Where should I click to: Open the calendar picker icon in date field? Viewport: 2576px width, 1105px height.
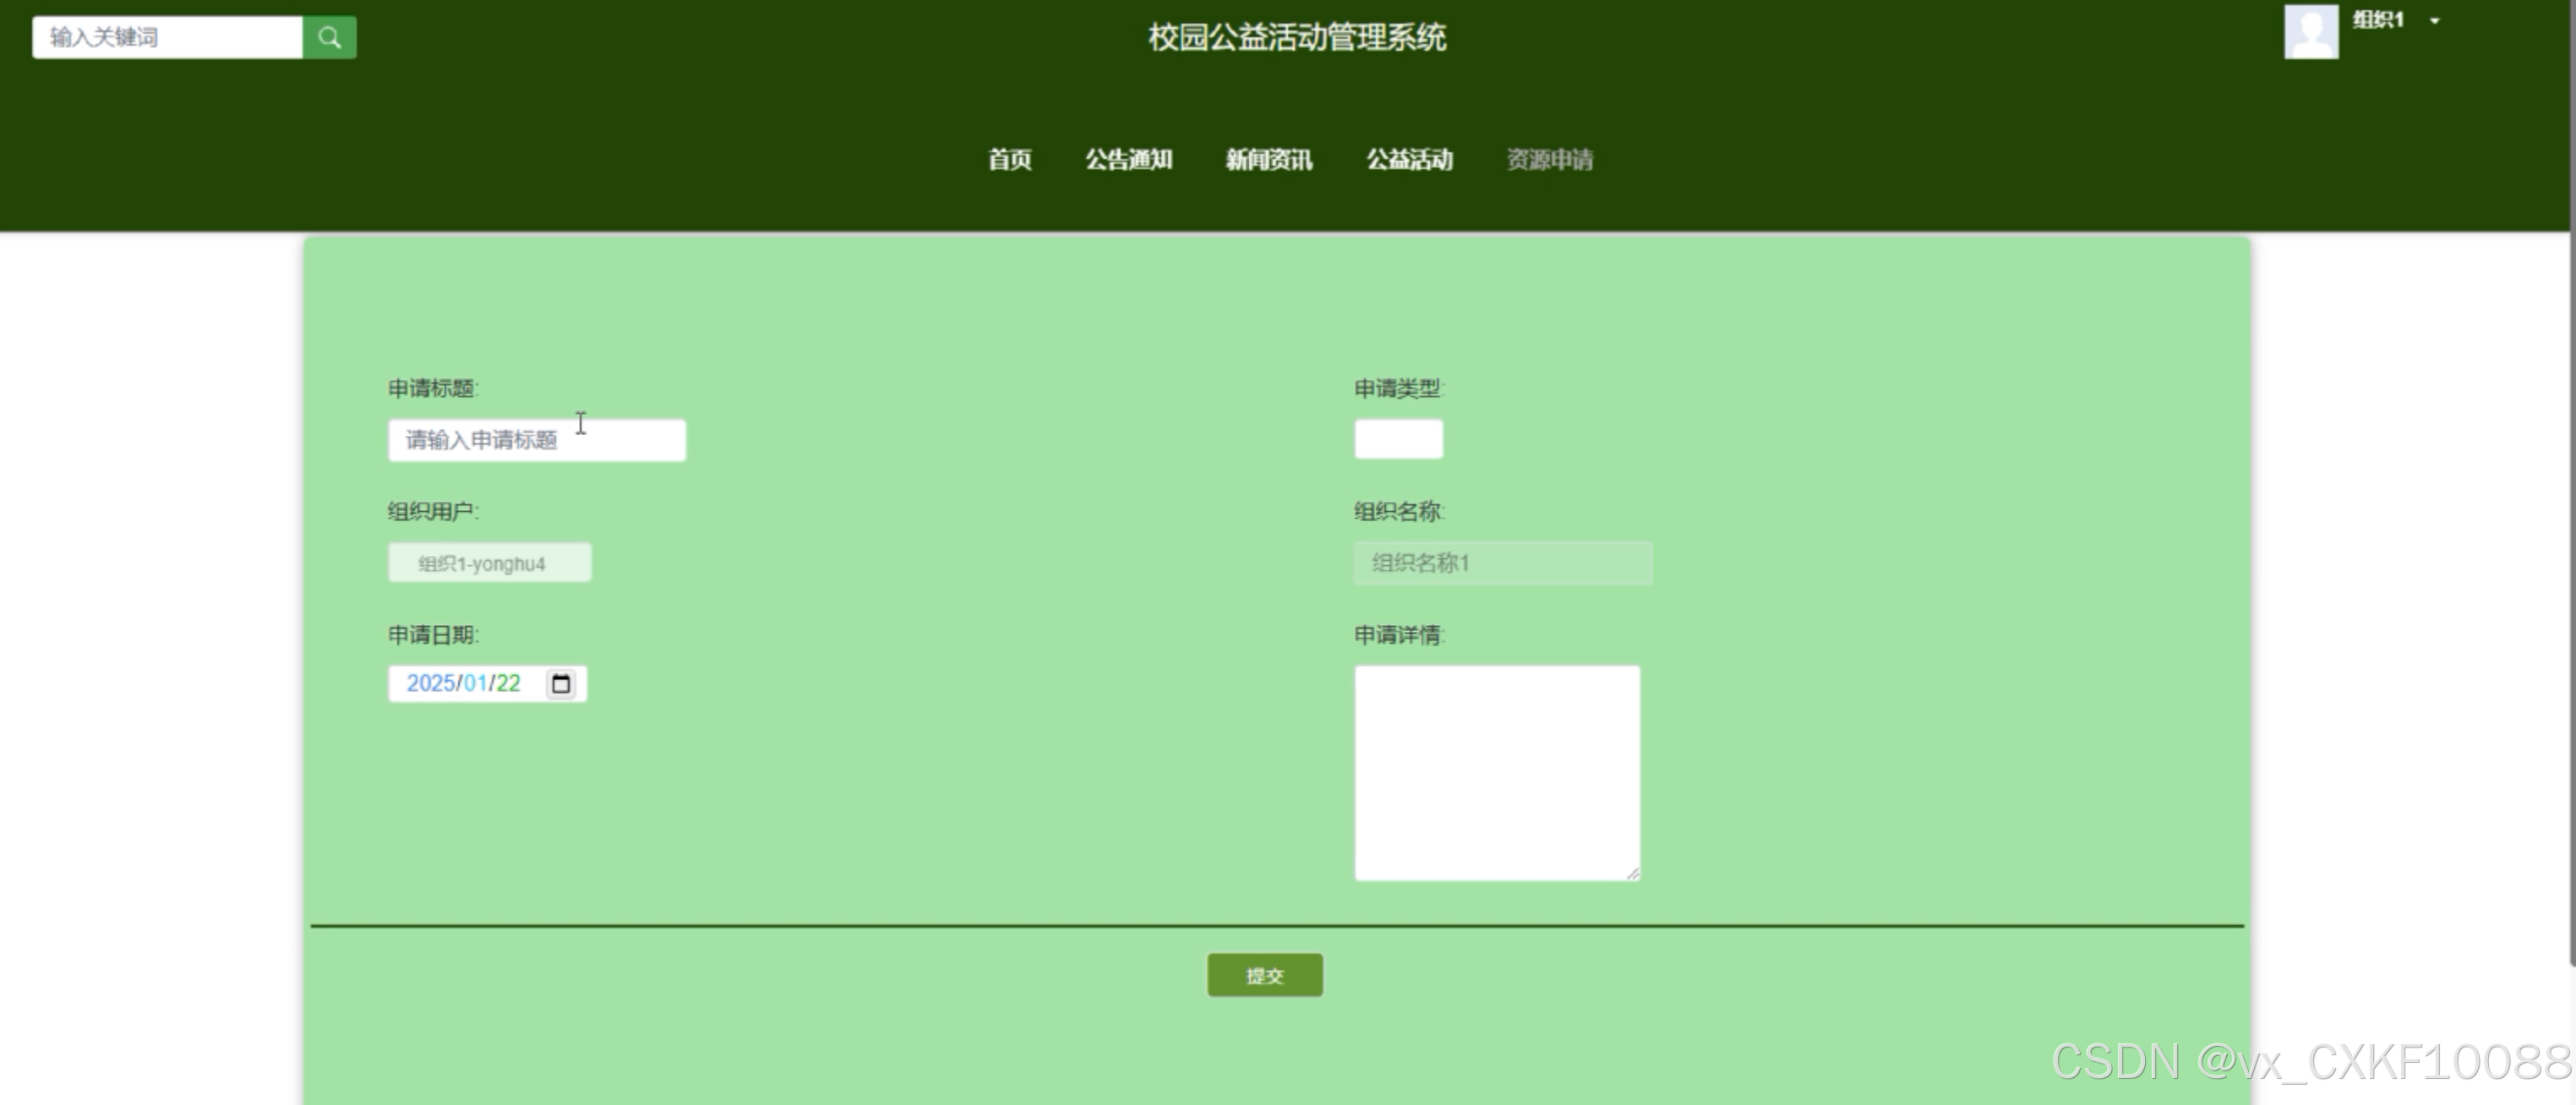tap(561, 684)
